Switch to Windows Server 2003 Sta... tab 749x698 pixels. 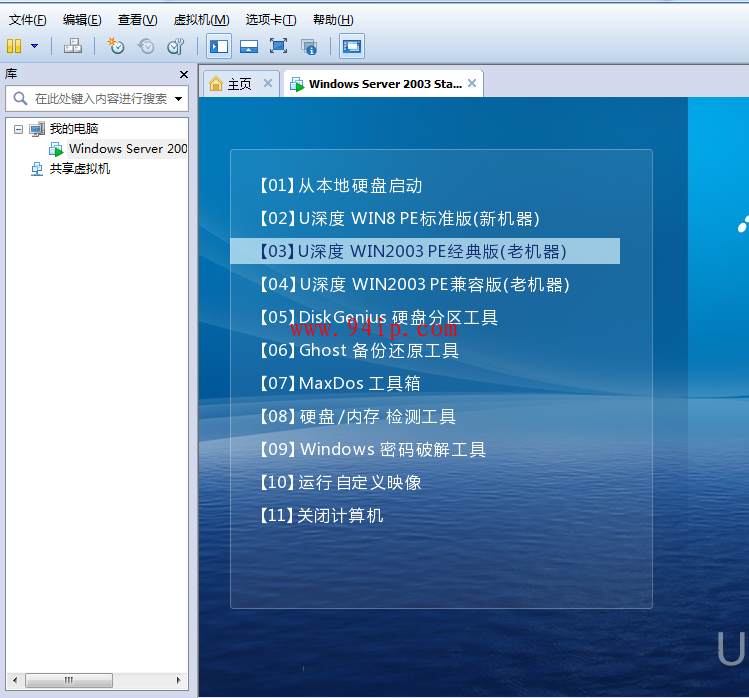(385, 84)
